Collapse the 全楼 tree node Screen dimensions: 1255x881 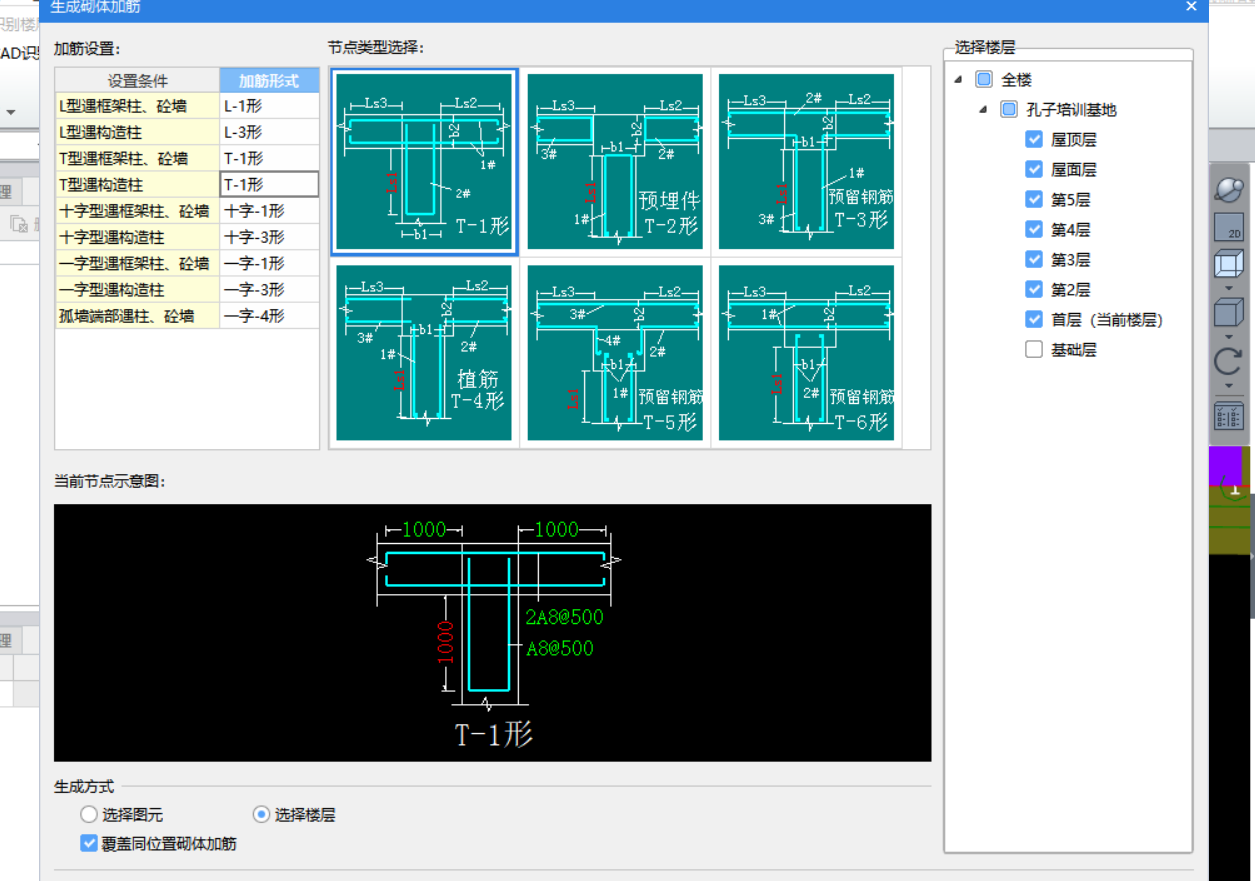959,80
